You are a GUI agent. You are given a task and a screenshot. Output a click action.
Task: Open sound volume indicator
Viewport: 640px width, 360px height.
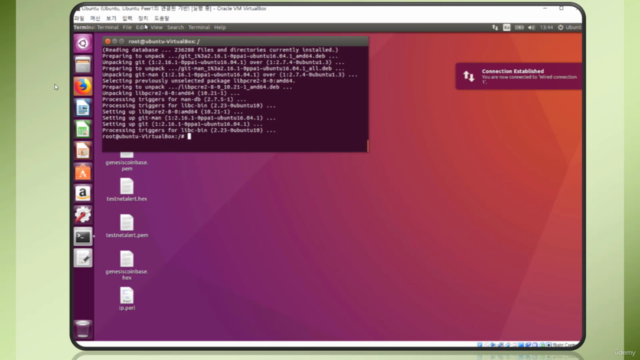pos(531,27)
